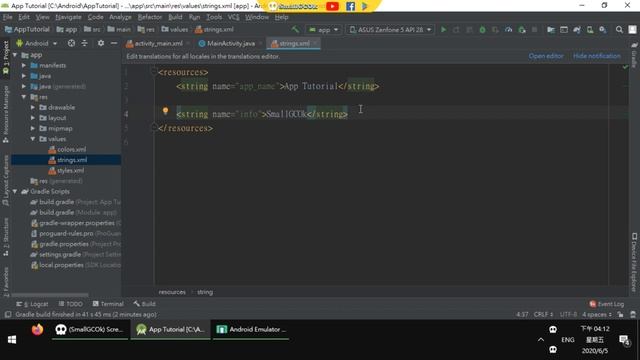640x360 pixels.
Task: Collapse the app module tree node
Action: click(x=15, y=55)
